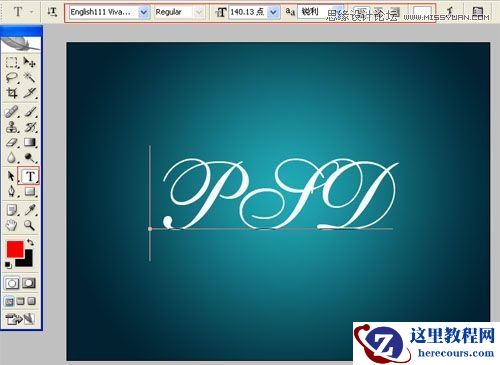
Task: Select the Eyedropper tool
Action: point(30,210)
